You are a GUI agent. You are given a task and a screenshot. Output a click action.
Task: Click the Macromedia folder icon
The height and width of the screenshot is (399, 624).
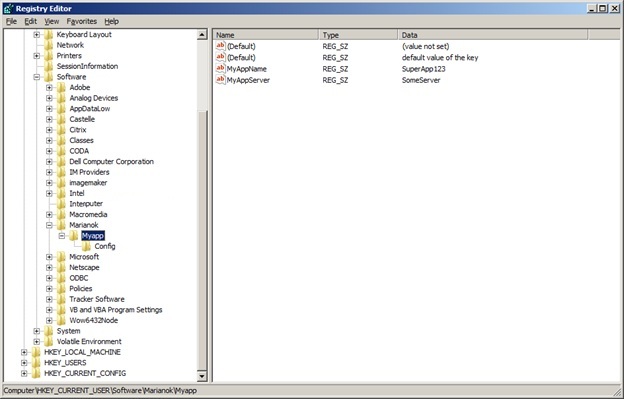(x=61, y=214)
